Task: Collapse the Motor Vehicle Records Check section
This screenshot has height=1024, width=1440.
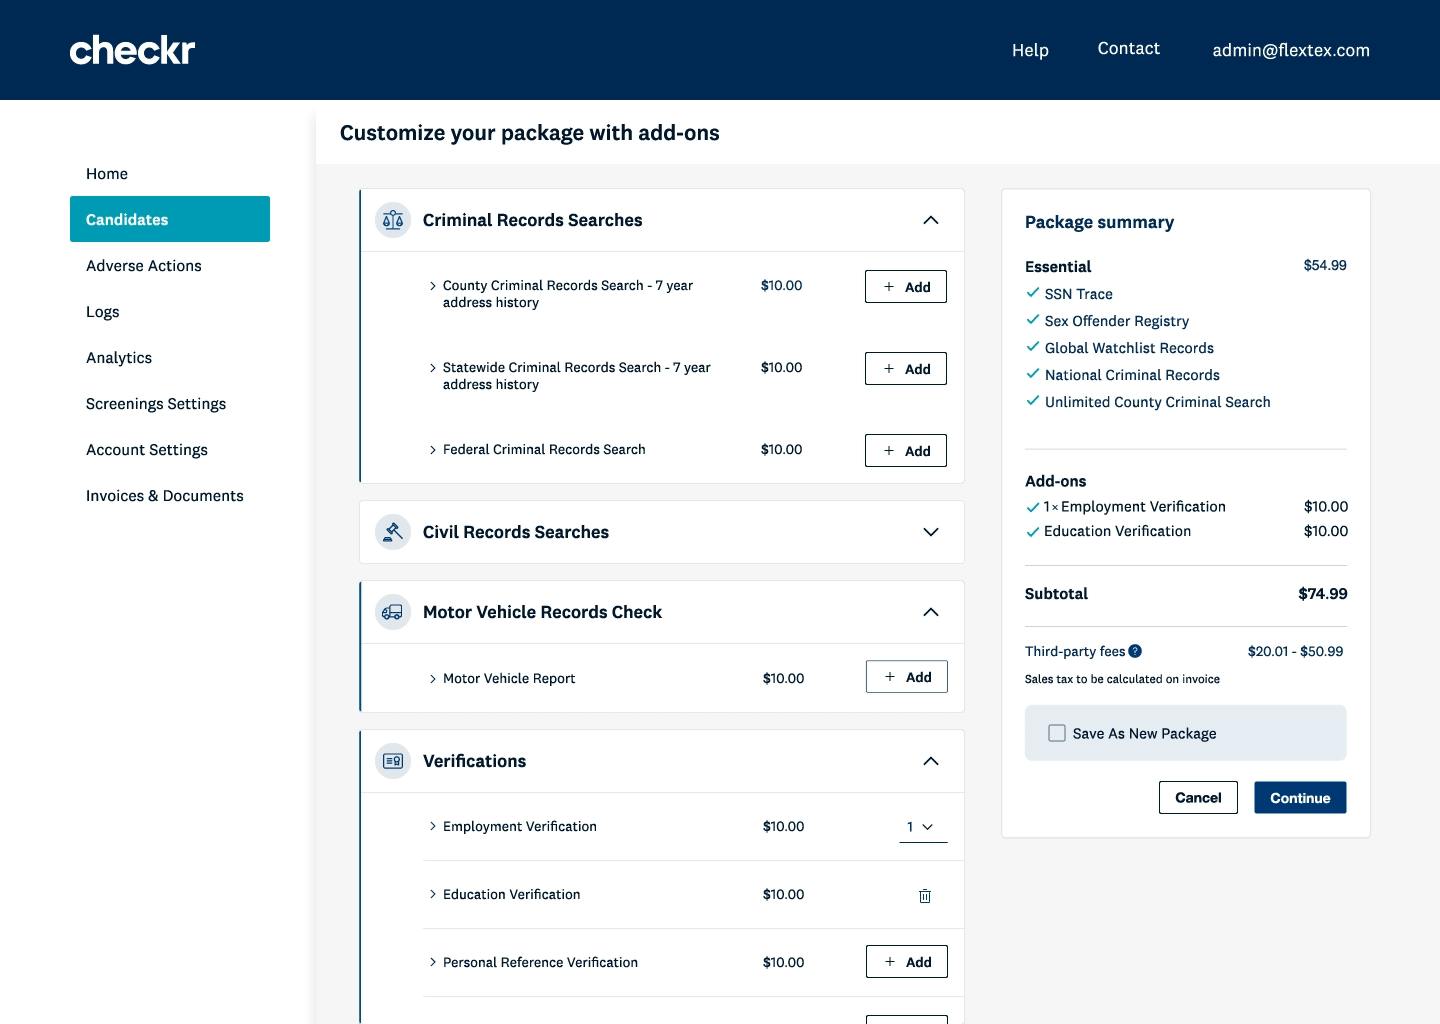Action: tap(931, 612)
